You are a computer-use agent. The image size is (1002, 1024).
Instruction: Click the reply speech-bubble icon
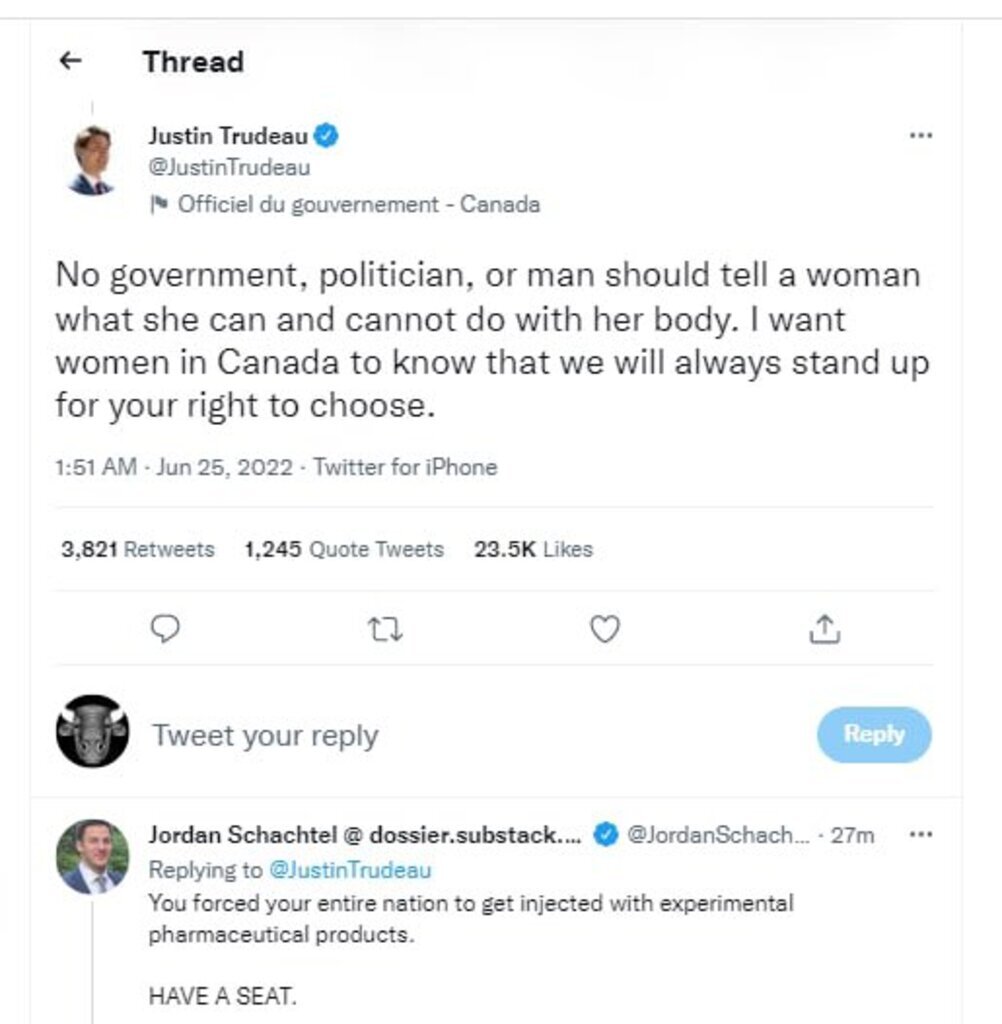167,628
